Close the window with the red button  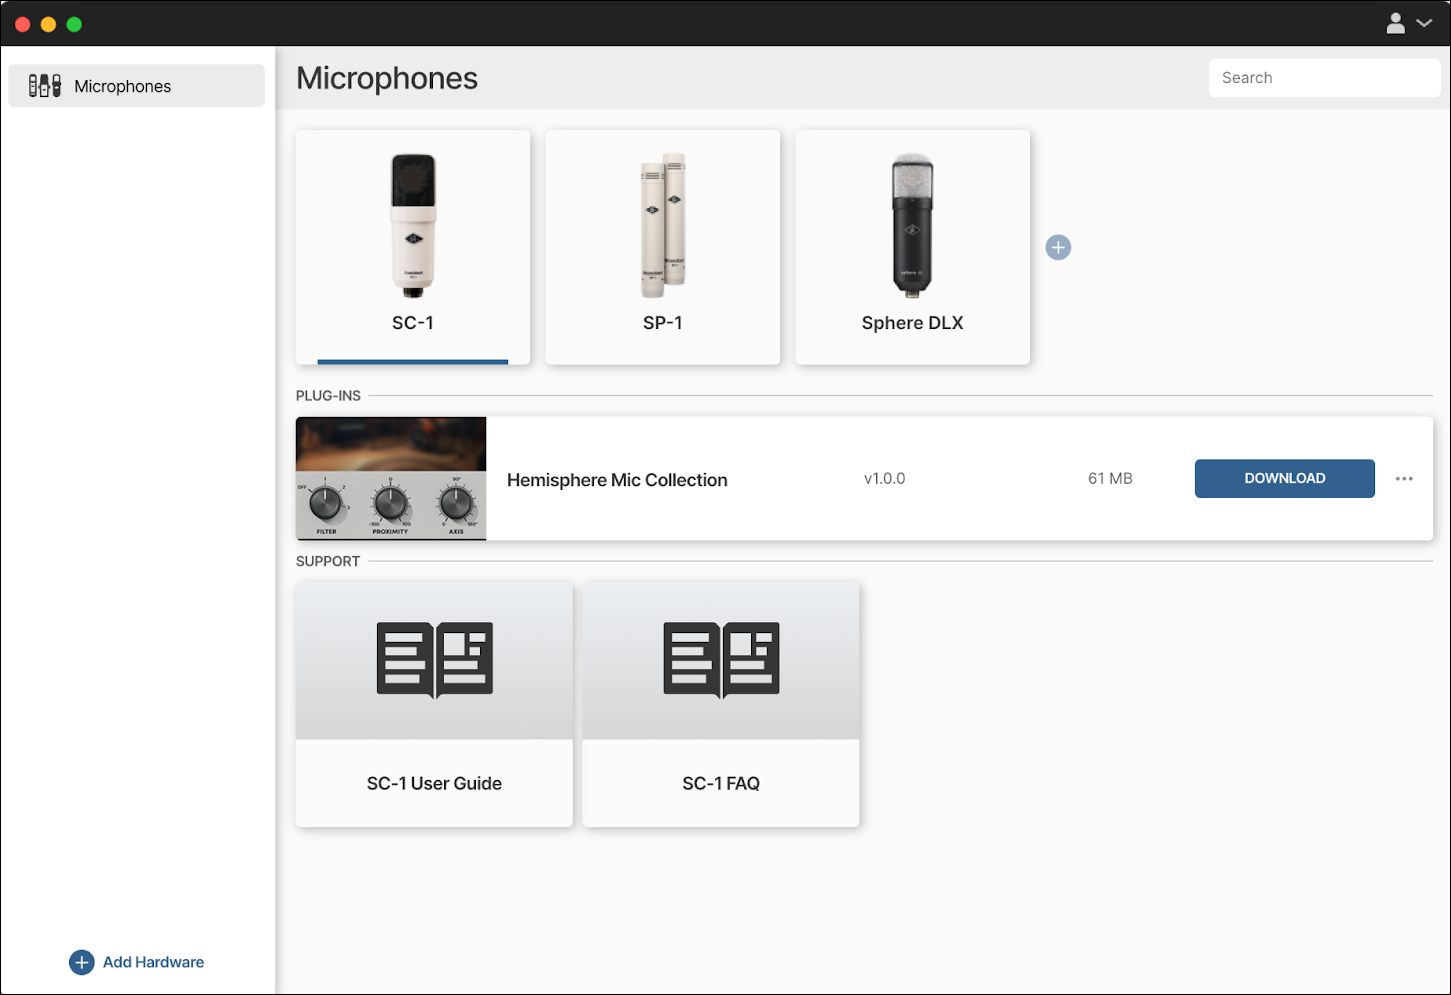click(x=22, y=24)
